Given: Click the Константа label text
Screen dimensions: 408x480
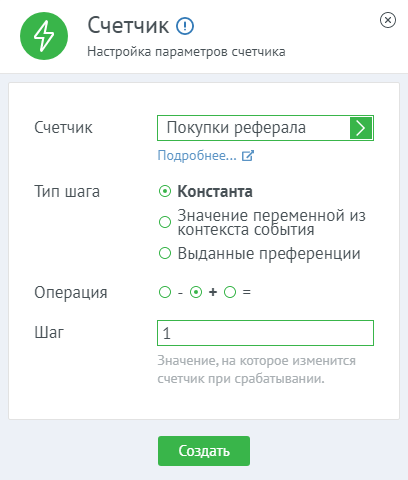Looking at the screenshot, I should [215, 192].
